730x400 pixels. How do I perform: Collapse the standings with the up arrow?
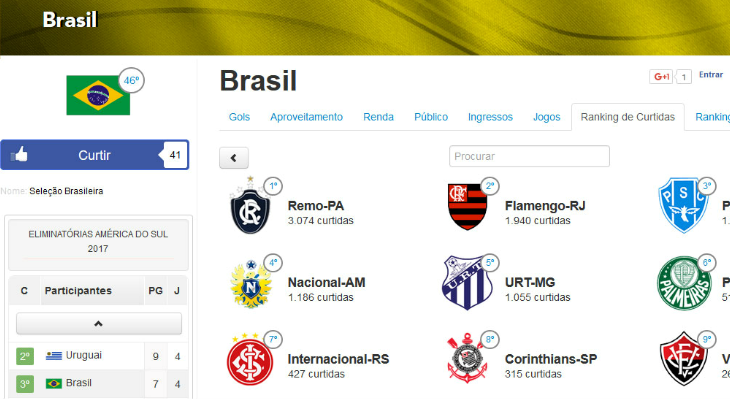(x=99, y=323)
